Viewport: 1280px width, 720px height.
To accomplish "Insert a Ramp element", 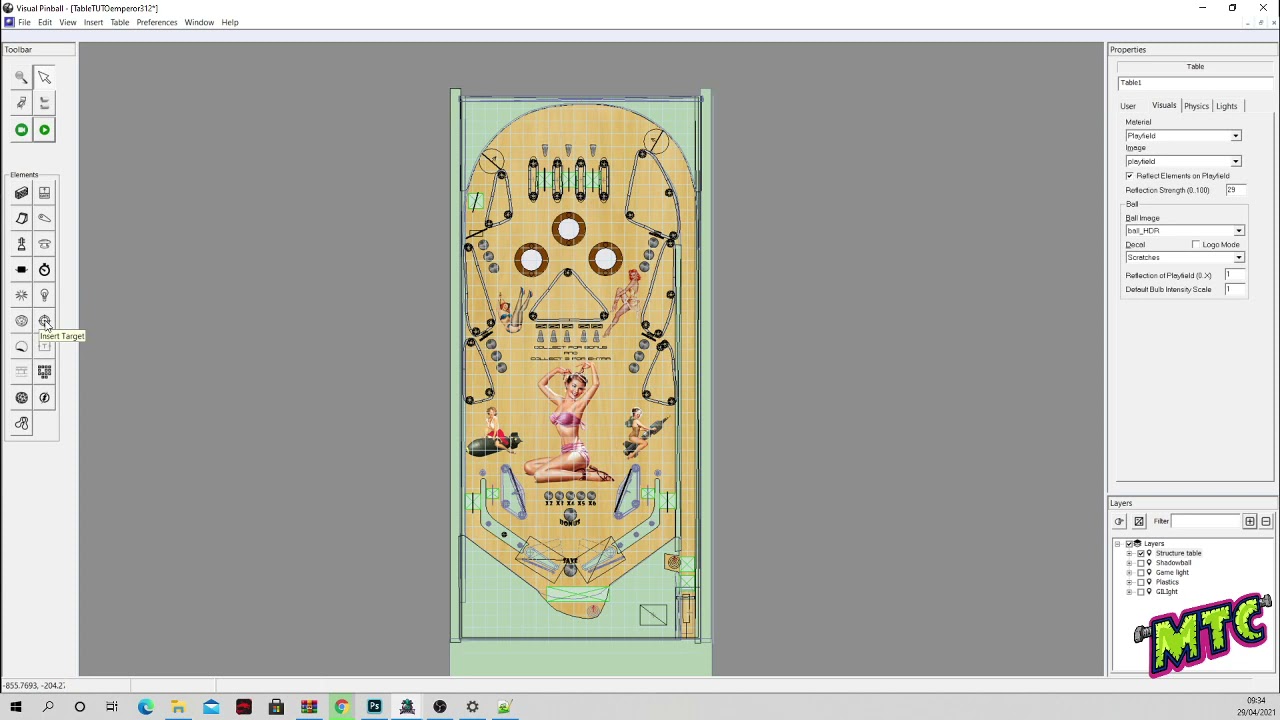I will click(21, 218).
